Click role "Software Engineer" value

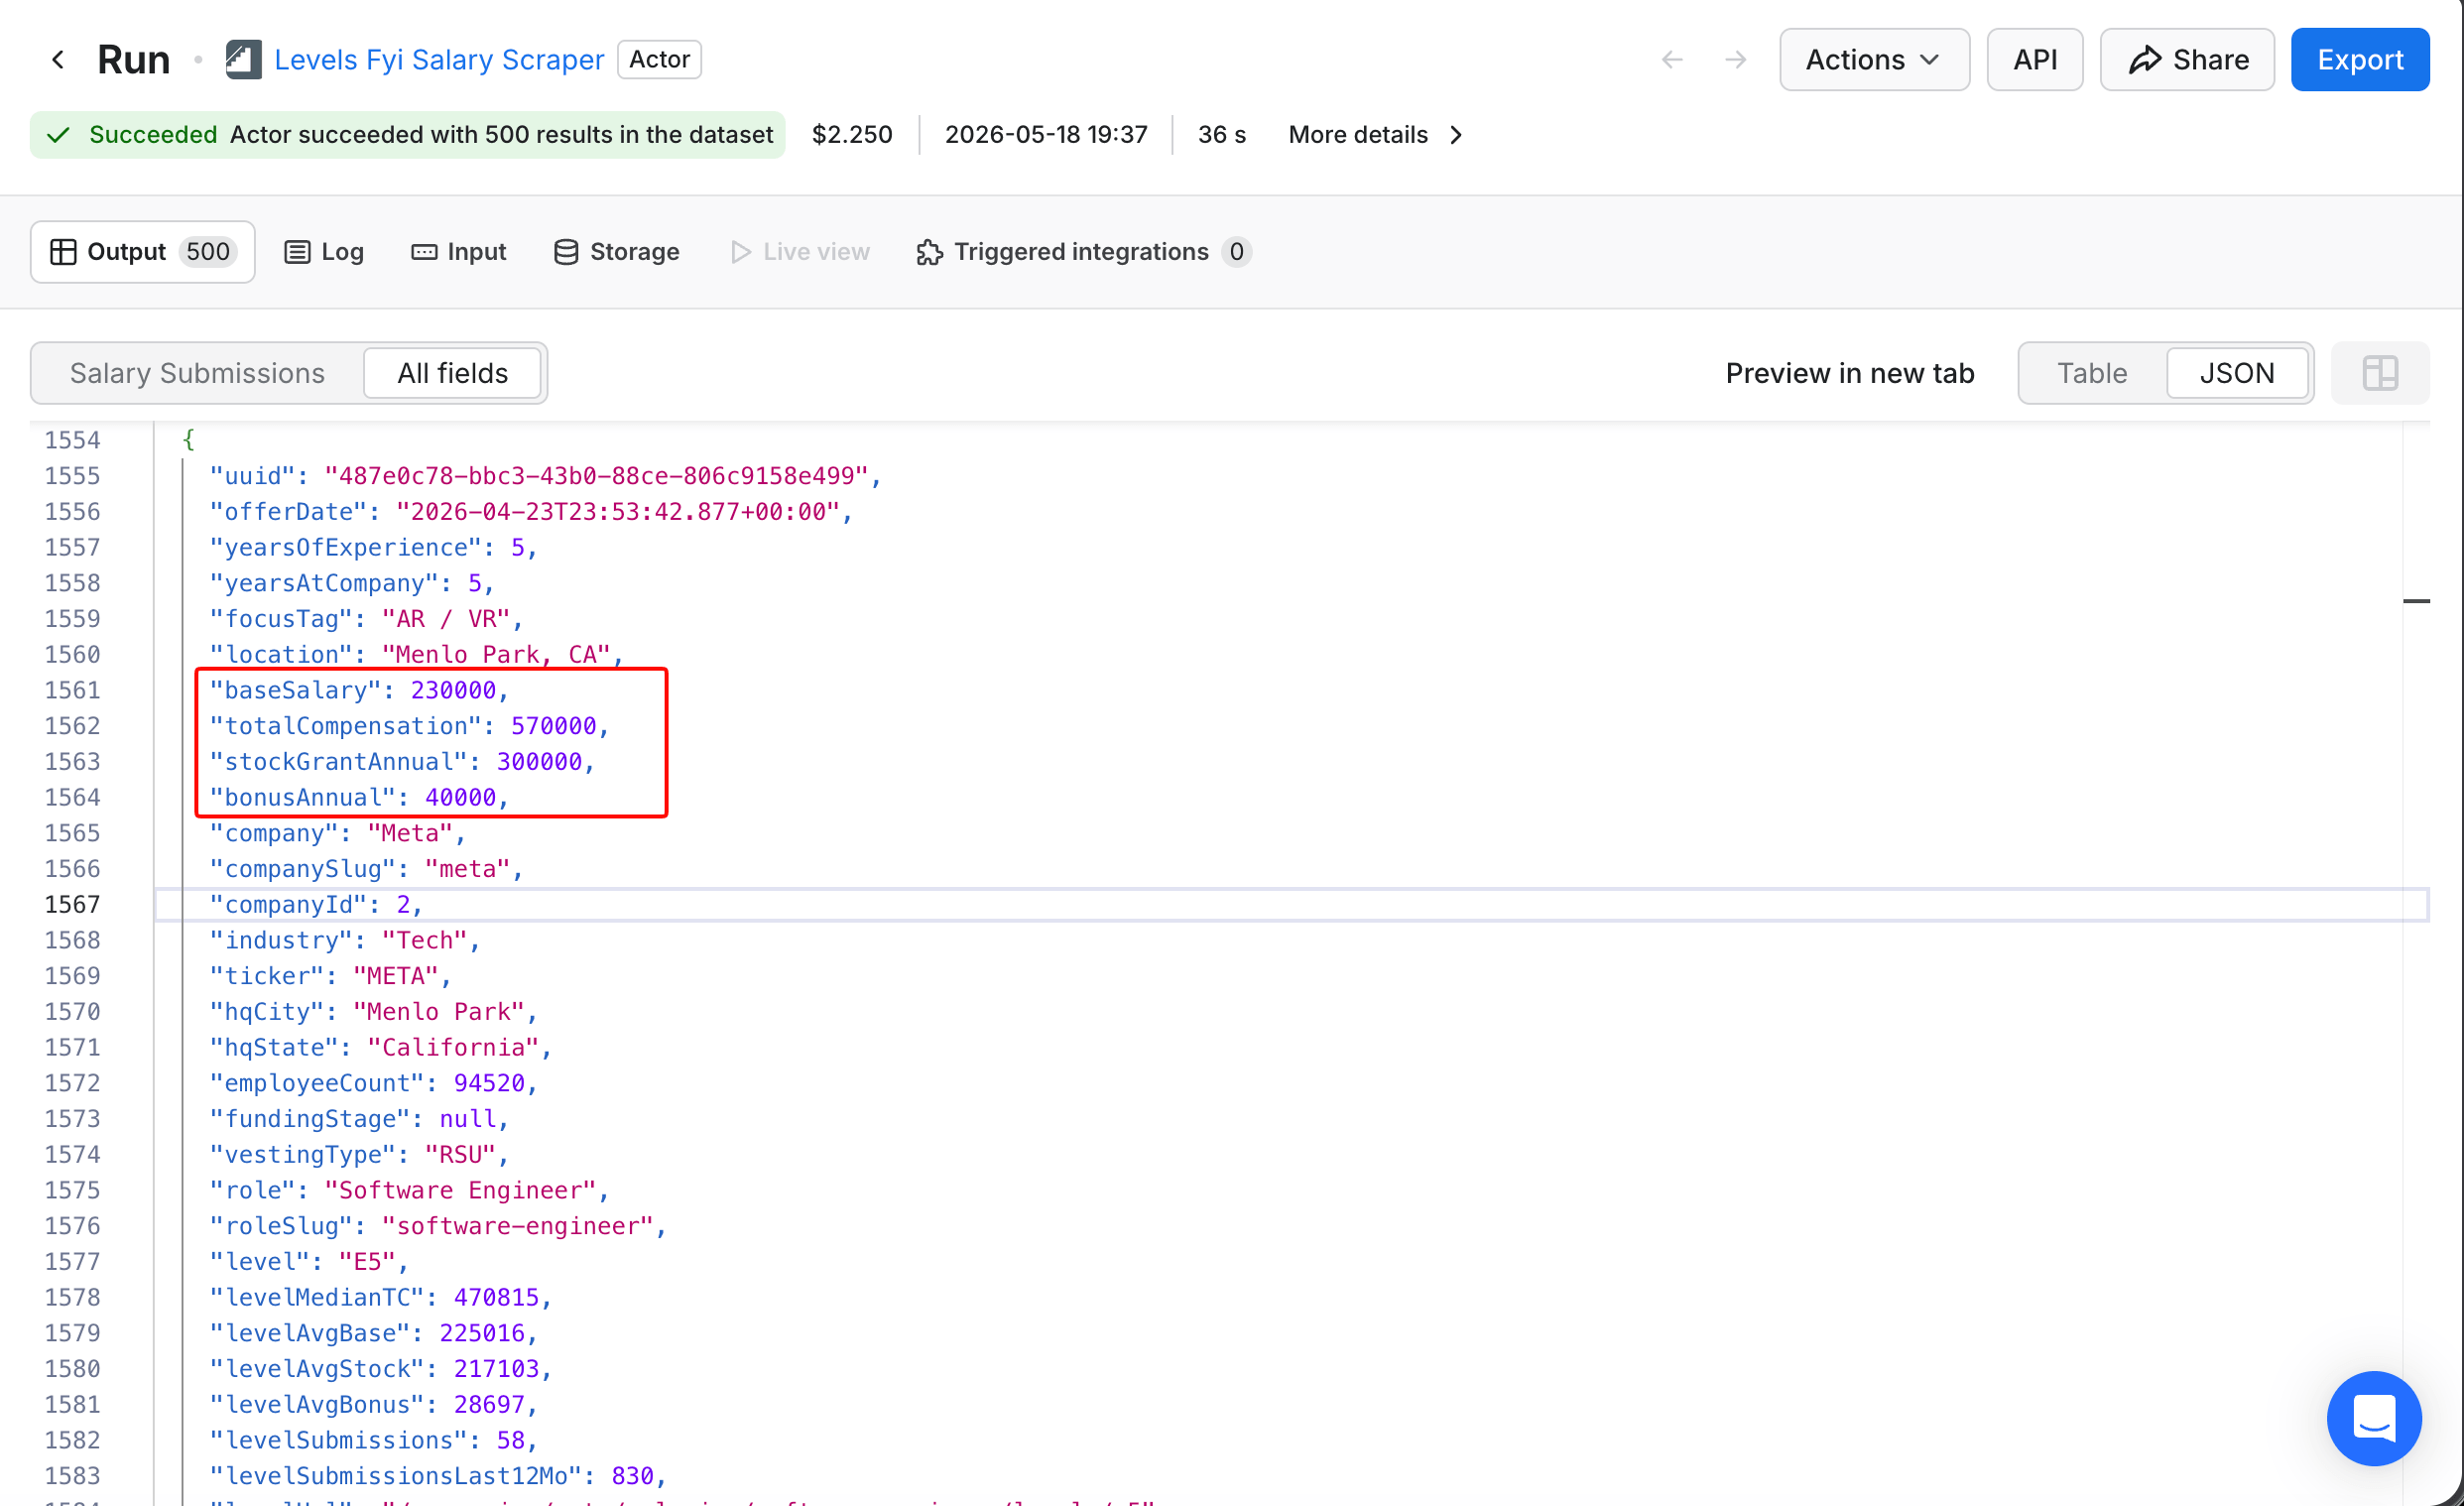[x=460, y=1191]
